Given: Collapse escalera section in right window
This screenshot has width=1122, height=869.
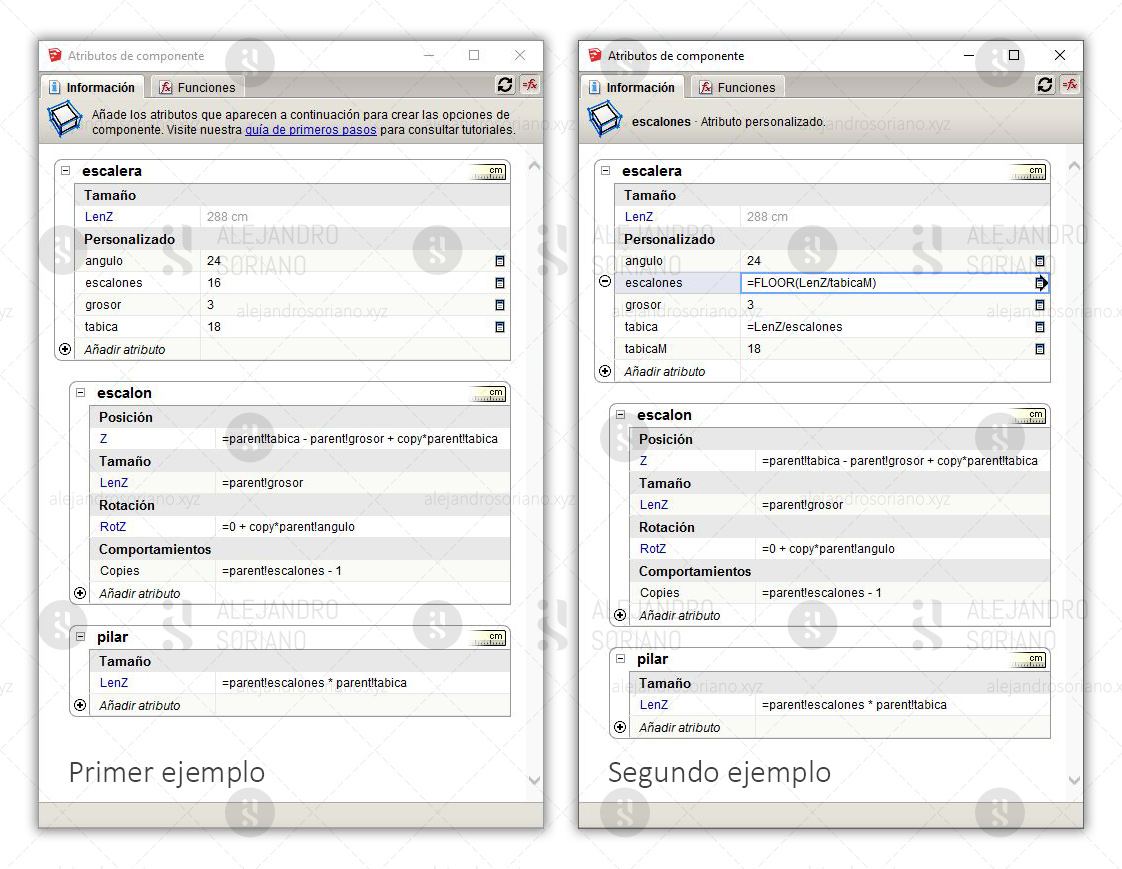Looking at the screenshot, I should tap(606, 171).
